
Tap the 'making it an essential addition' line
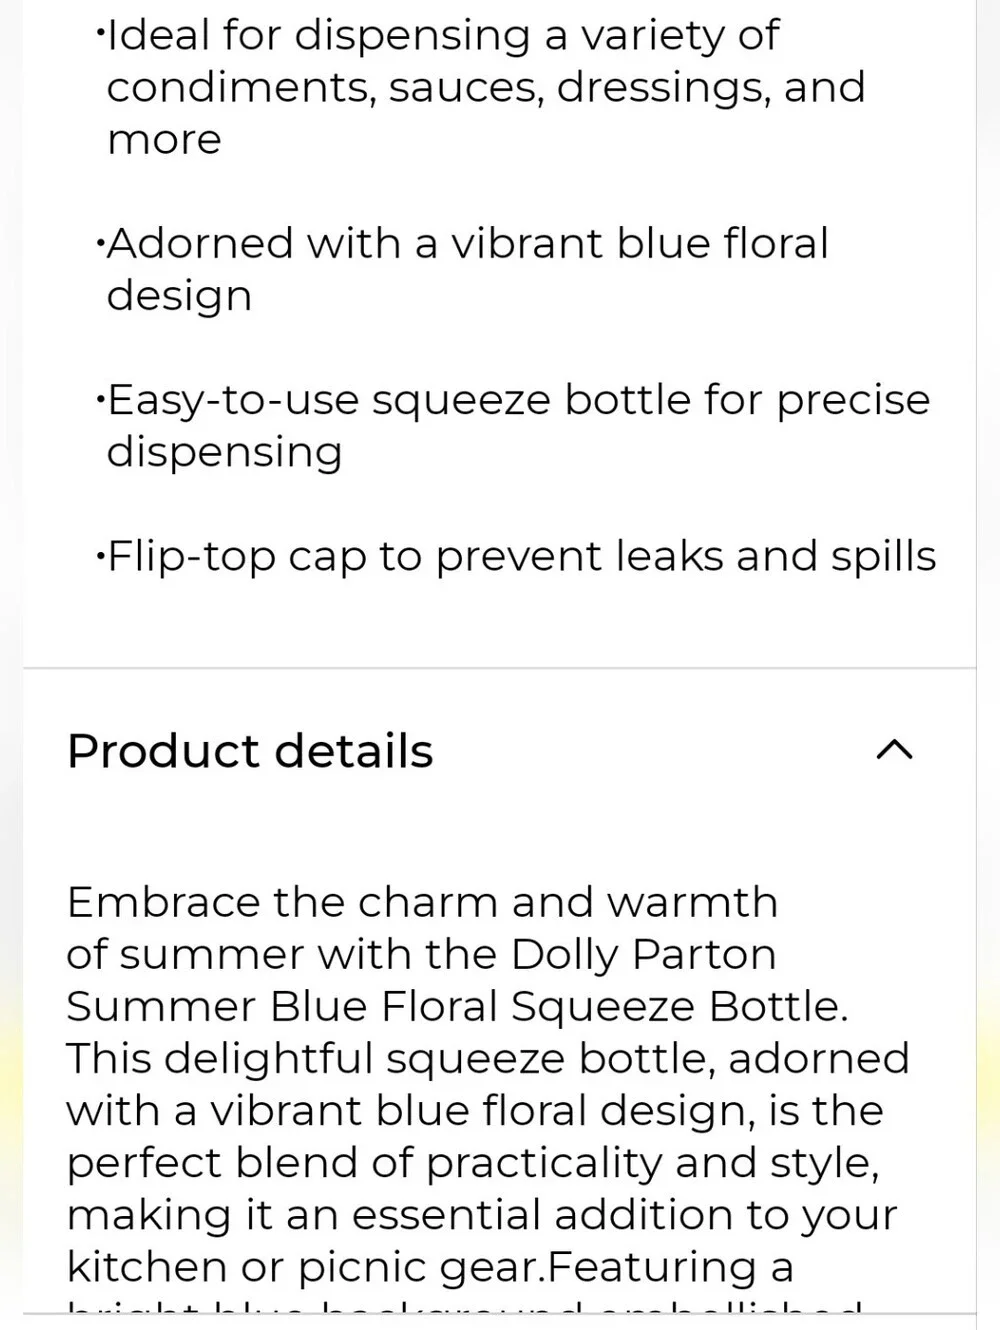(x=482, y=1215)
